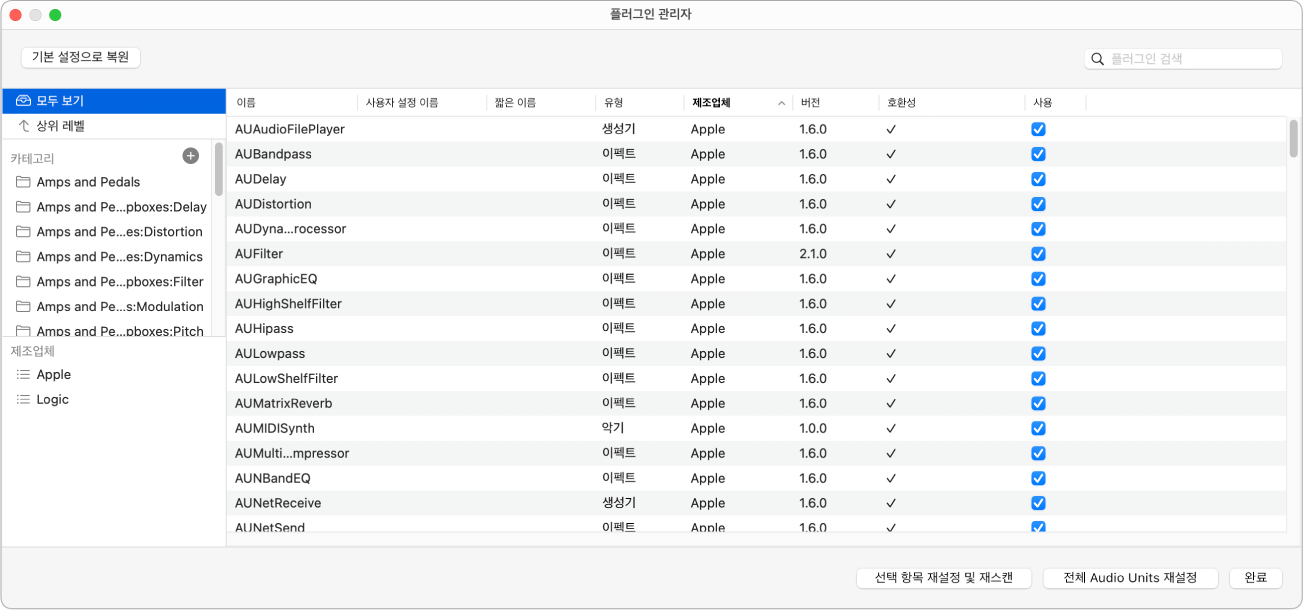
Task: Select the AUDyna...rocessor row name
Action: click(290, 229)
